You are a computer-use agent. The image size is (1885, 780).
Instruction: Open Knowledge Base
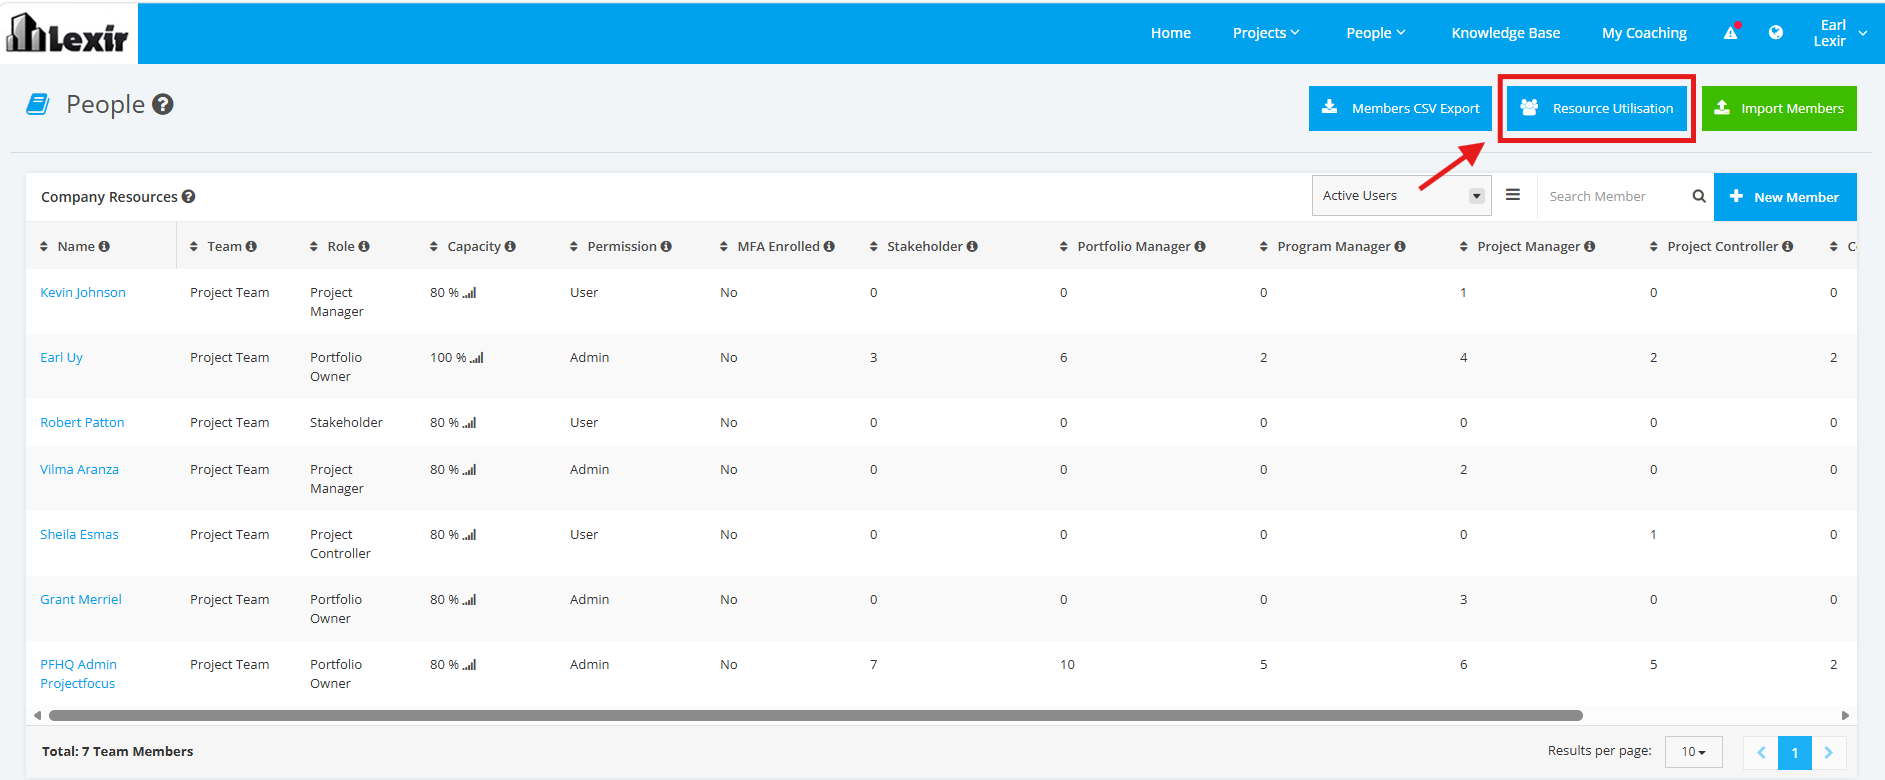click(1506, 33)
